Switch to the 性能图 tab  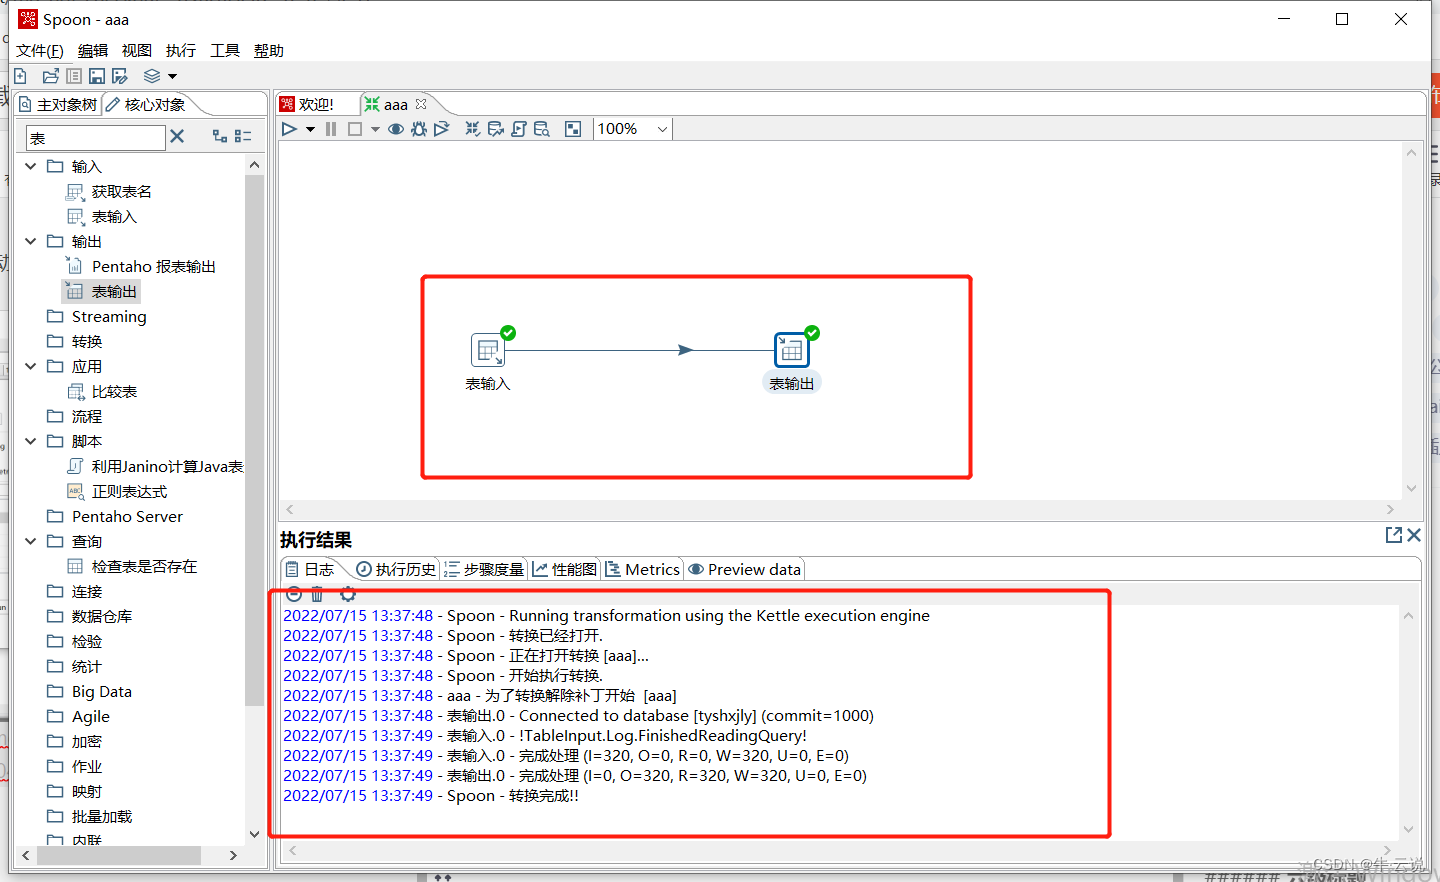(564, 569)
